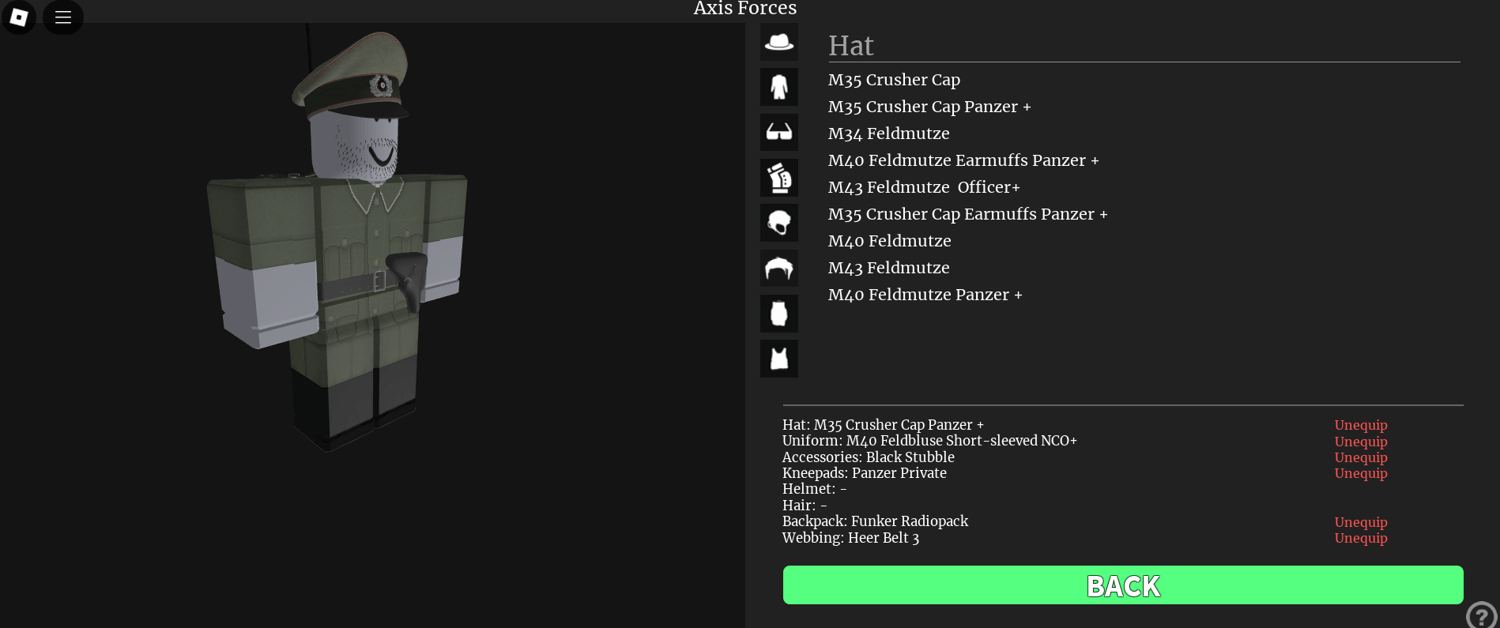Select M40 Feldmutze Panzer + option
Screen dimensions: 1500x628
(925, 295)
